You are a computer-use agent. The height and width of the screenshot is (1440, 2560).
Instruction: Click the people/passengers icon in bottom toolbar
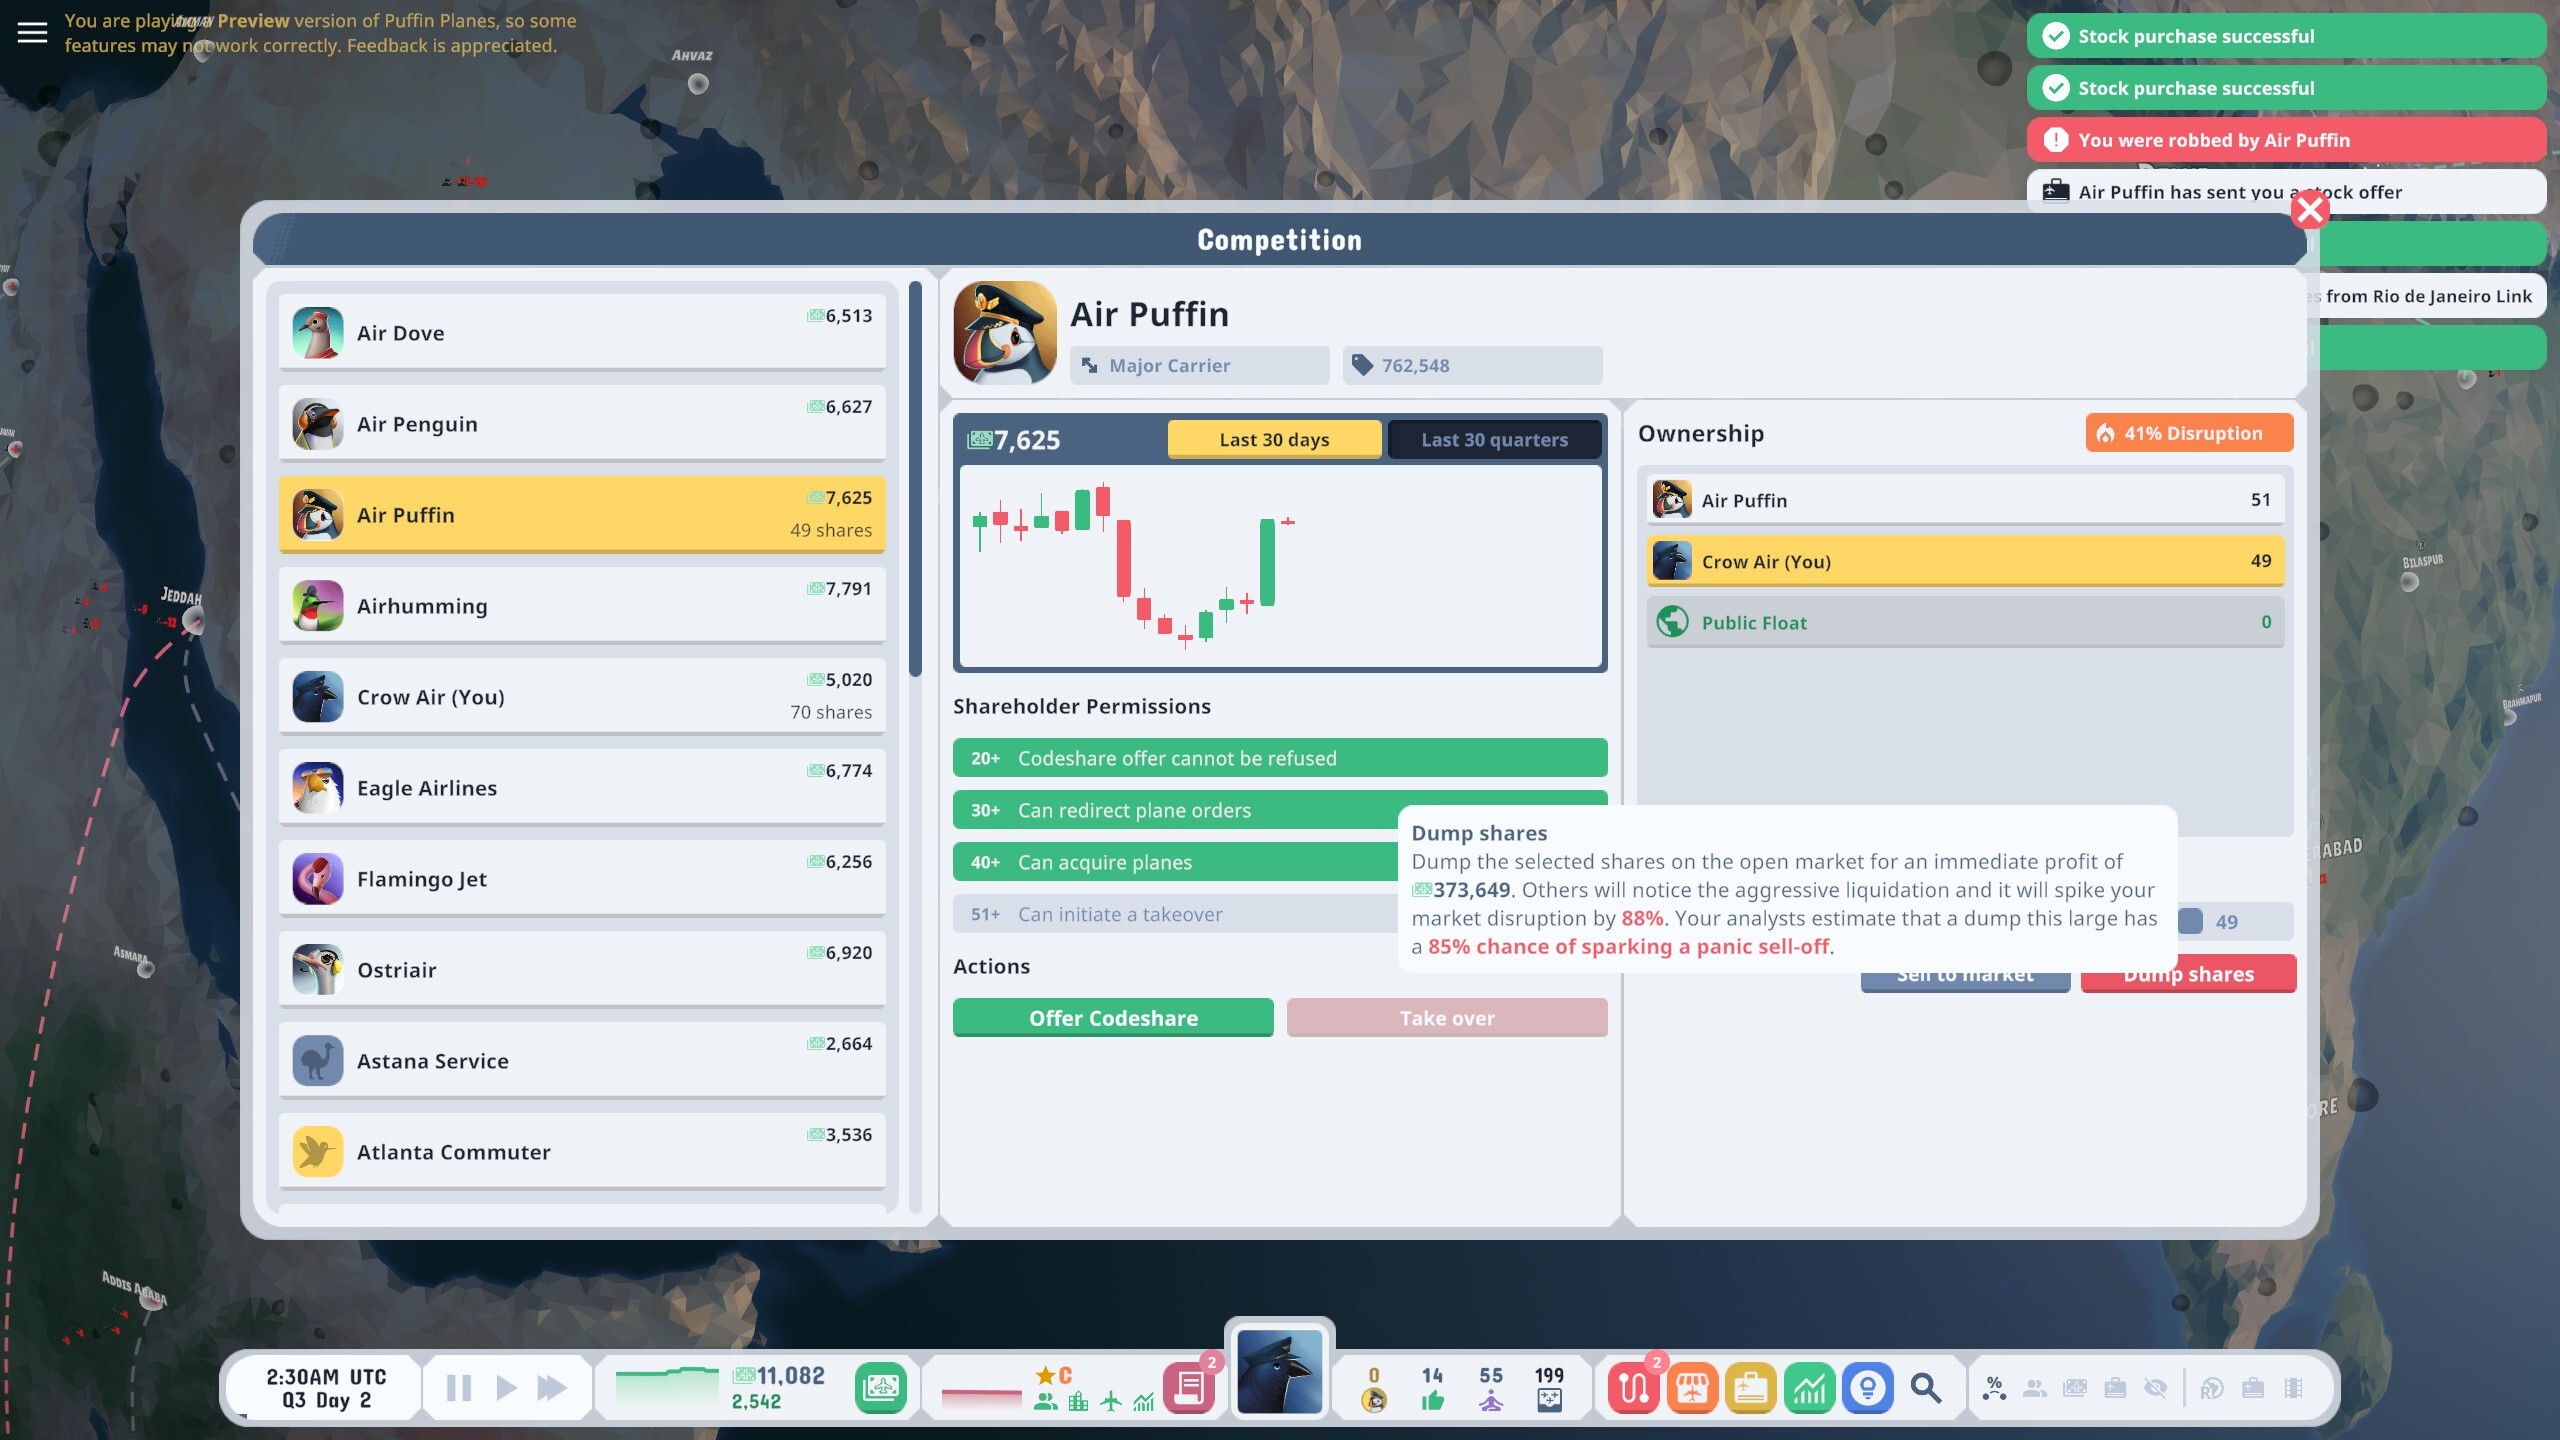click(x=2036, y=1387)
